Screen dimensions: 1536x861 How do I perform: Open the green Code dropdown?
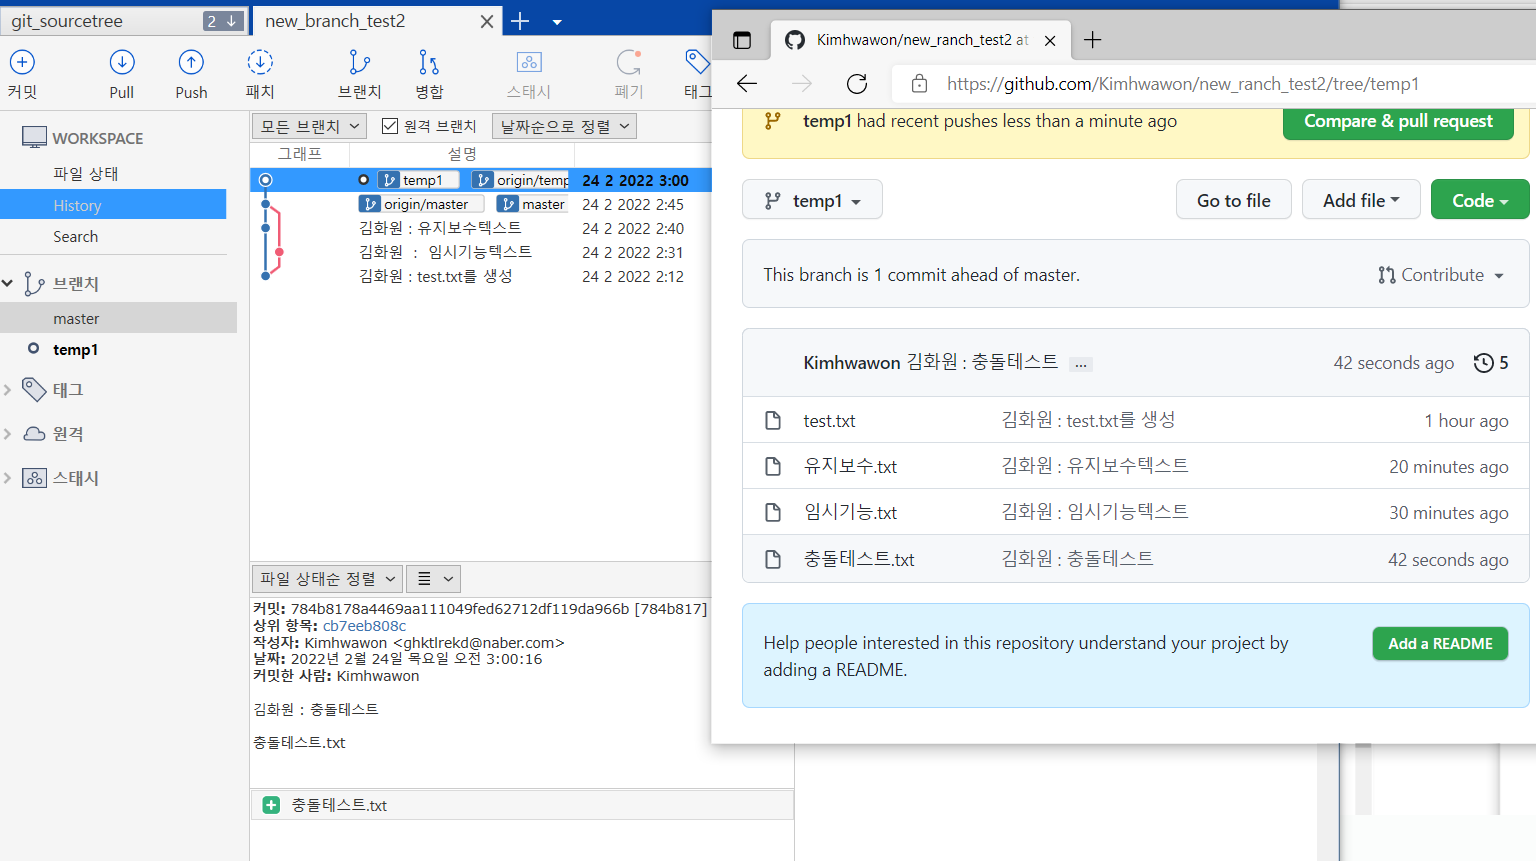(1480, 201)
